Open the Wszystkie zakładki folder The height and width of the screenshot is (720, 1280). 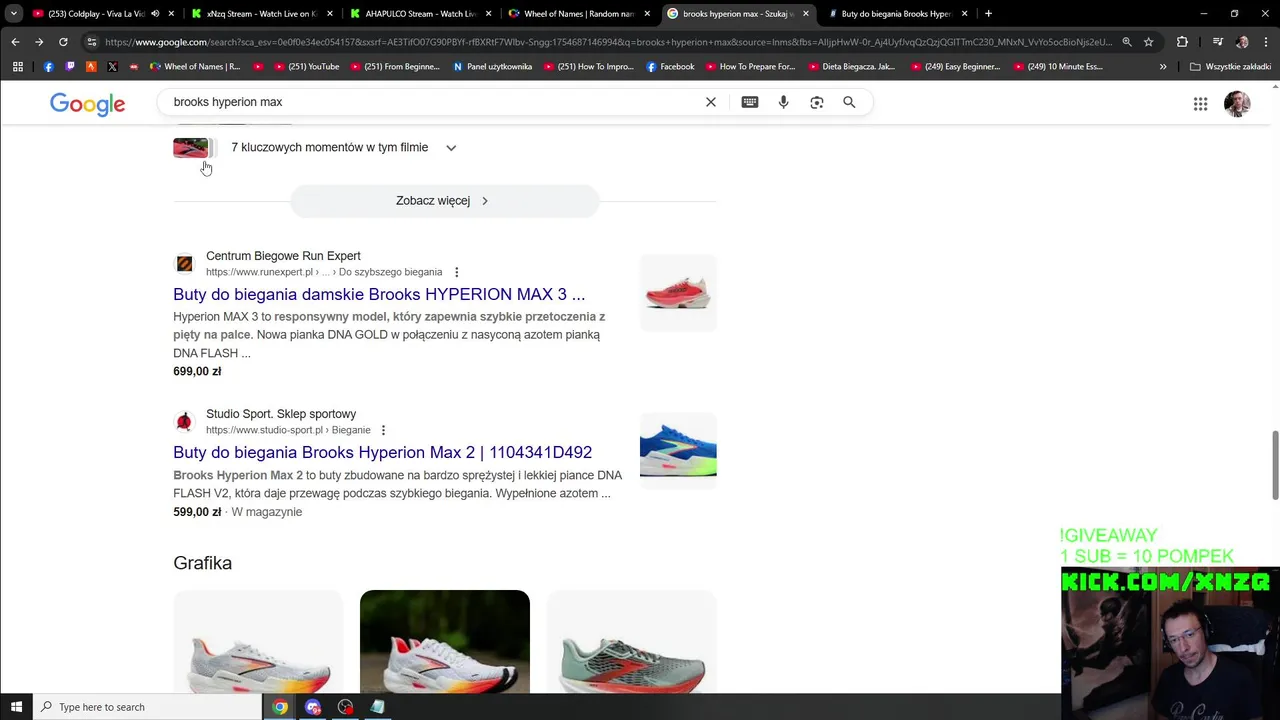click(x=1230, y=67)
